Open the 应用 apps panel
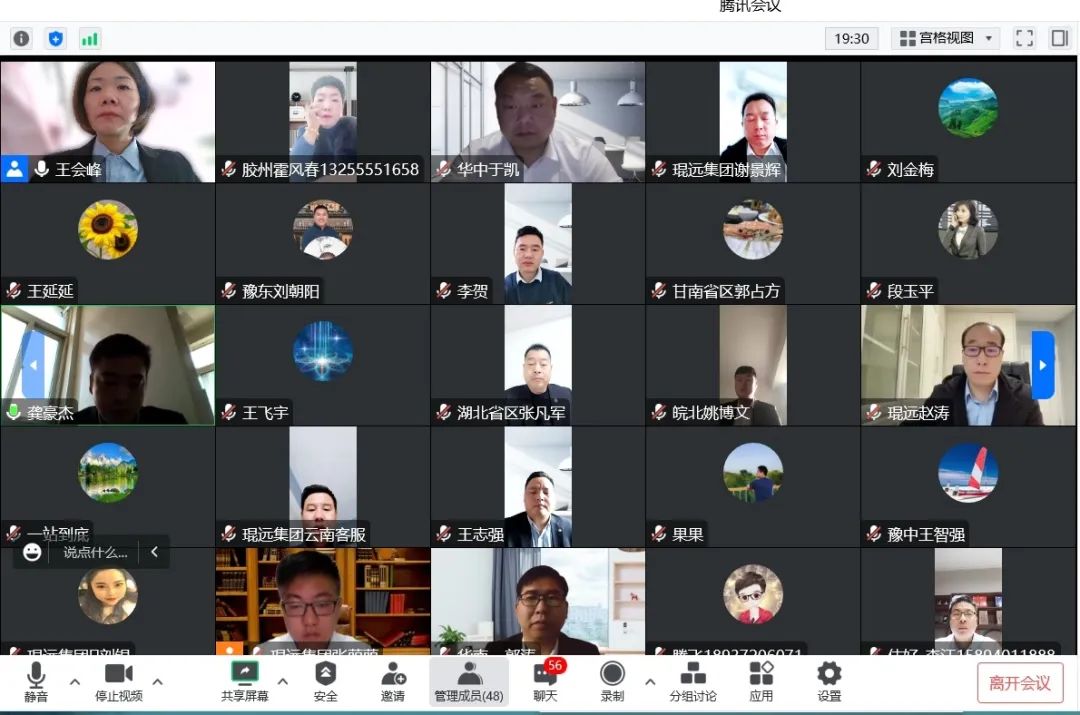 pyautogui.click(x=761, y=682)
